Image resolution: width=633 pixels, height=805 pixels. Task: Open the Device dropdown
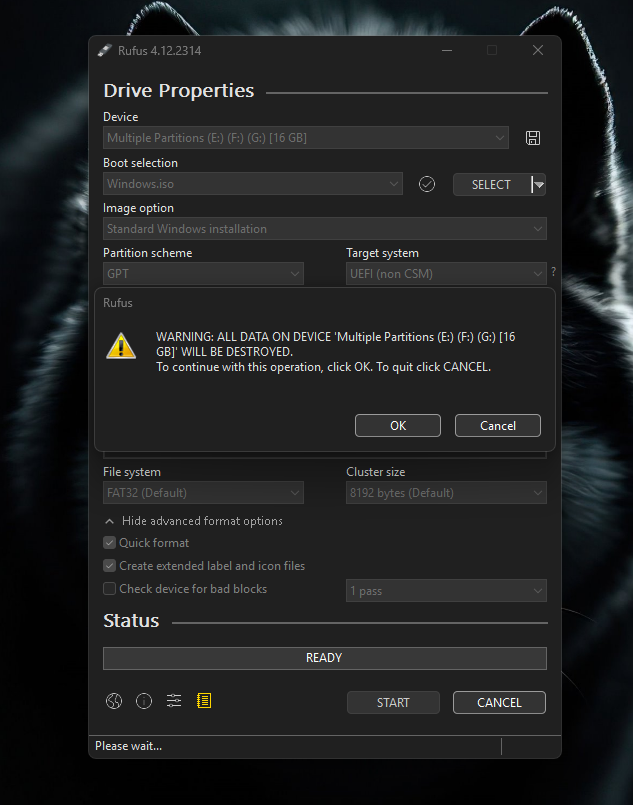coord(306,138)
